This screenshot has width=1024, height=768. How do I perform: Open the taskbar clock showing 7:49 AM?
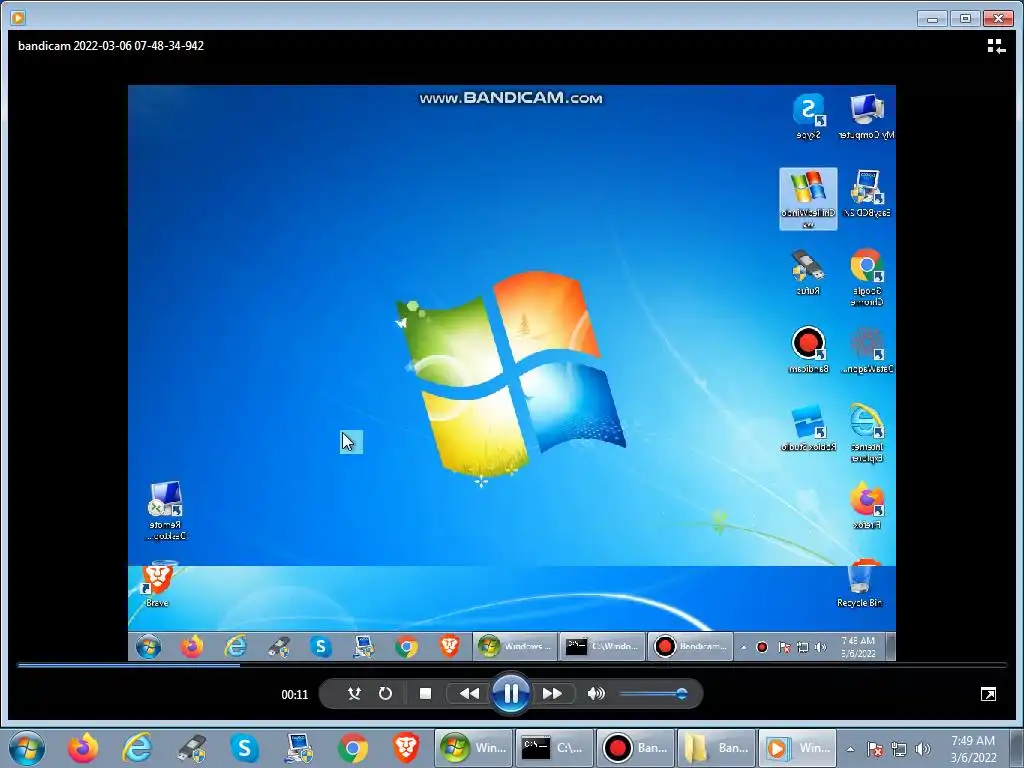973,749
